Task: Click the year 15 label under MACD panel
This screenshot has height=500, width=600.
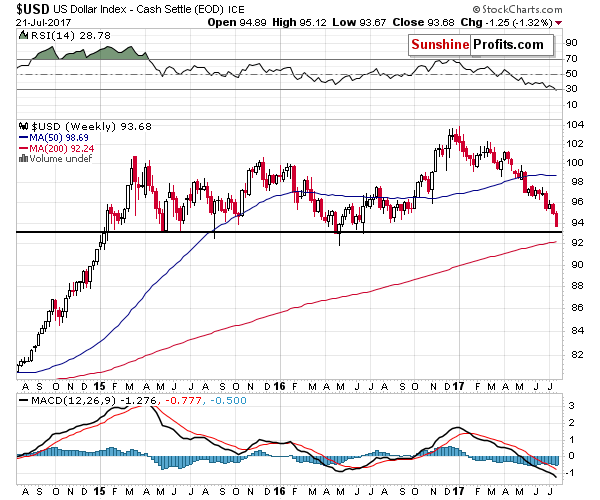Action: tap(99, 491)
